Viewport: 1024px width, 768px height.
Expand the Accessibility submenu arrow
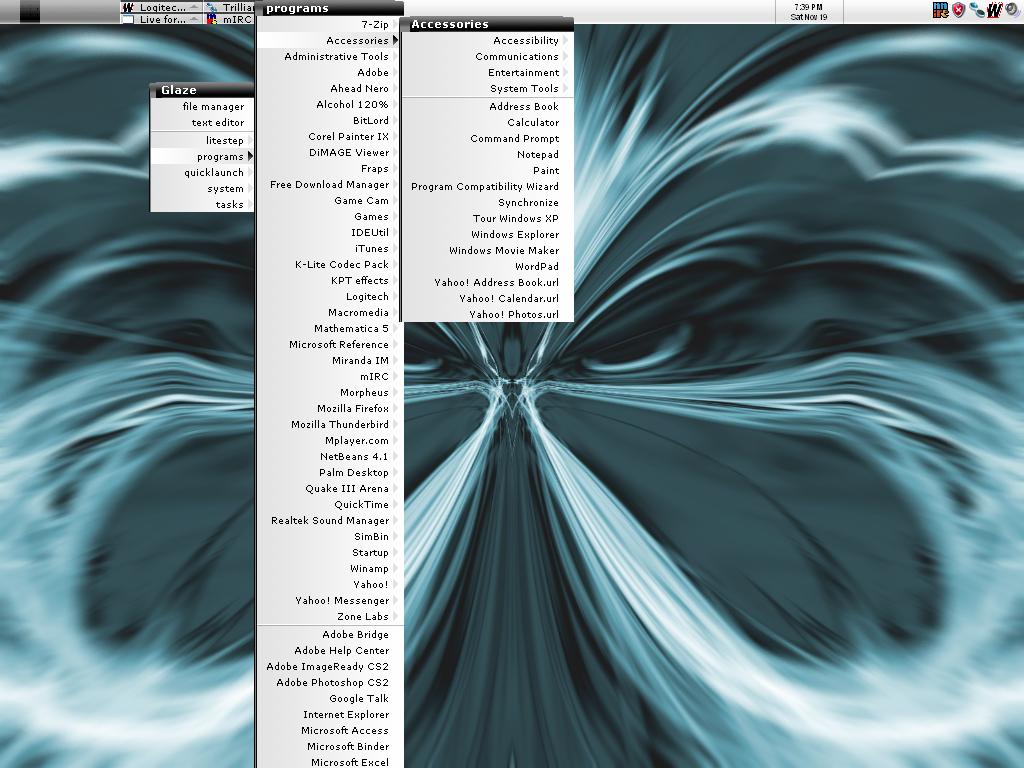click(x=565, y=40)
